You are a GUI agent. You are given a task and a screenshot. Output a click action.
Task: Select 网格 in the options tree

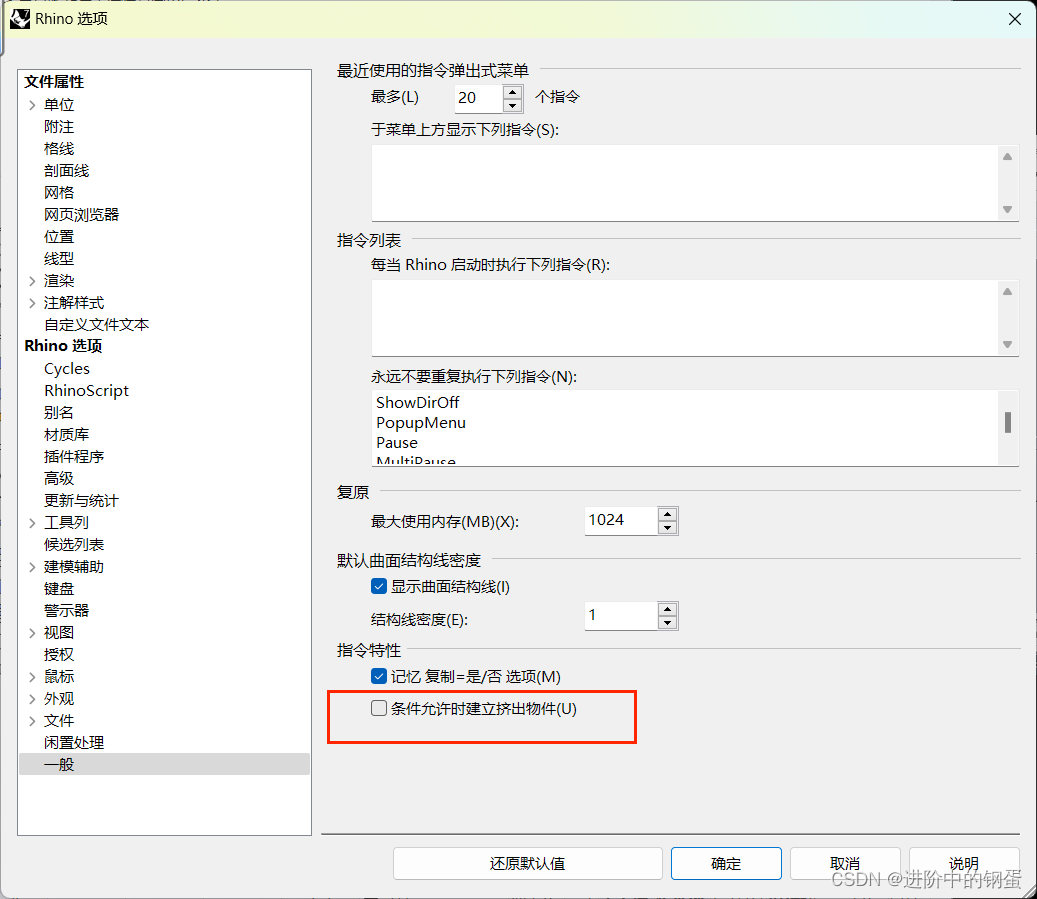[59, 193]
